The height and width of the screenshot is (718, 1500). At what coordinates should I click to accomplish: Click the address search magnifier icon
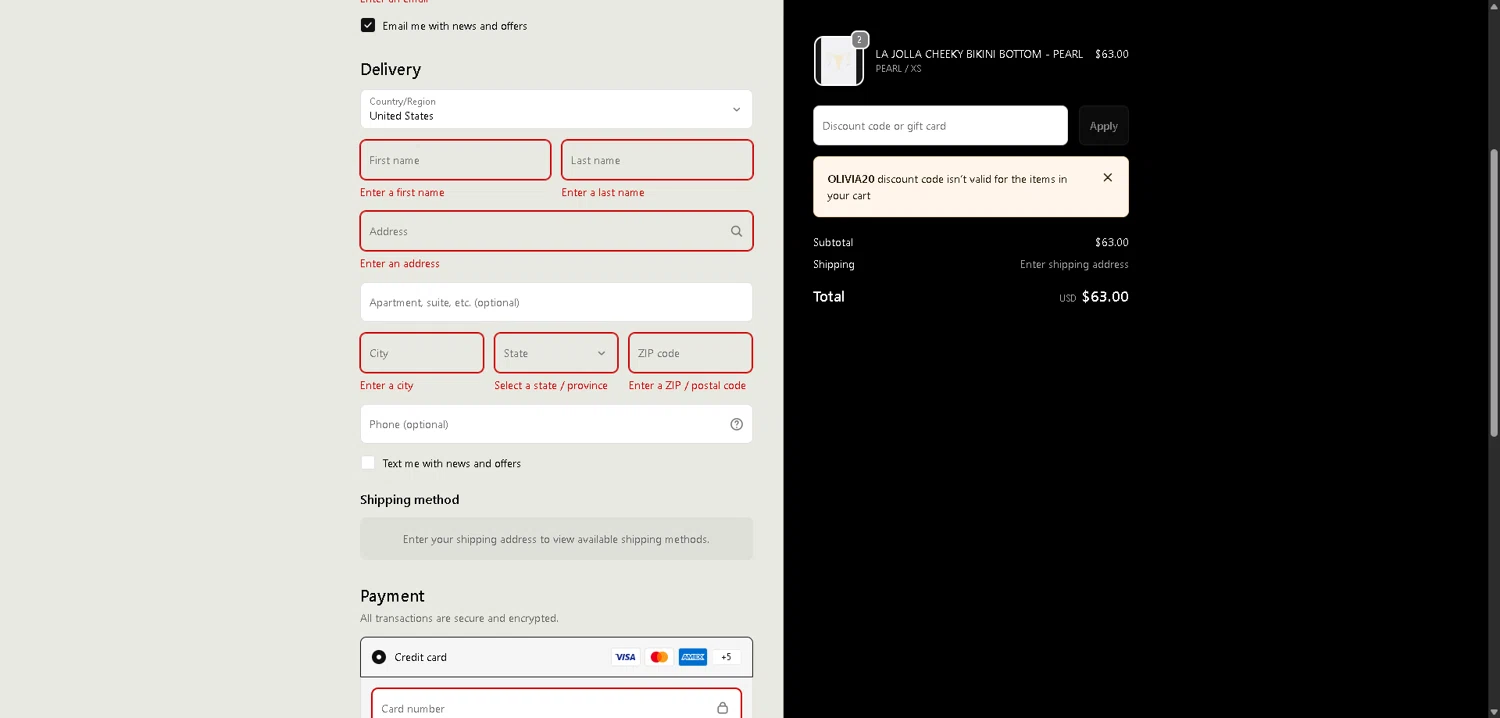click(x=736, y=231)
